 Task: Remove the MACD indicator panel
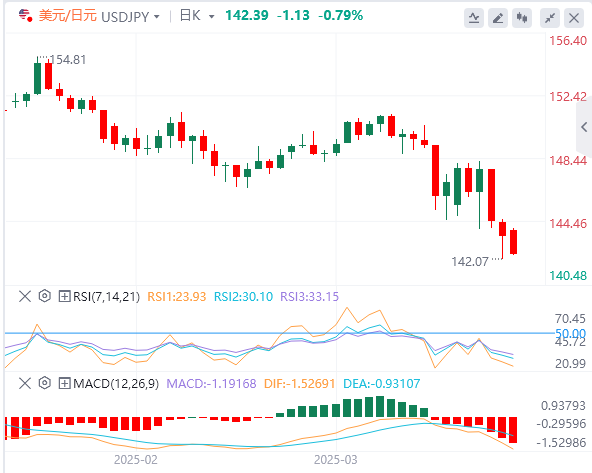tap(25, 384)
